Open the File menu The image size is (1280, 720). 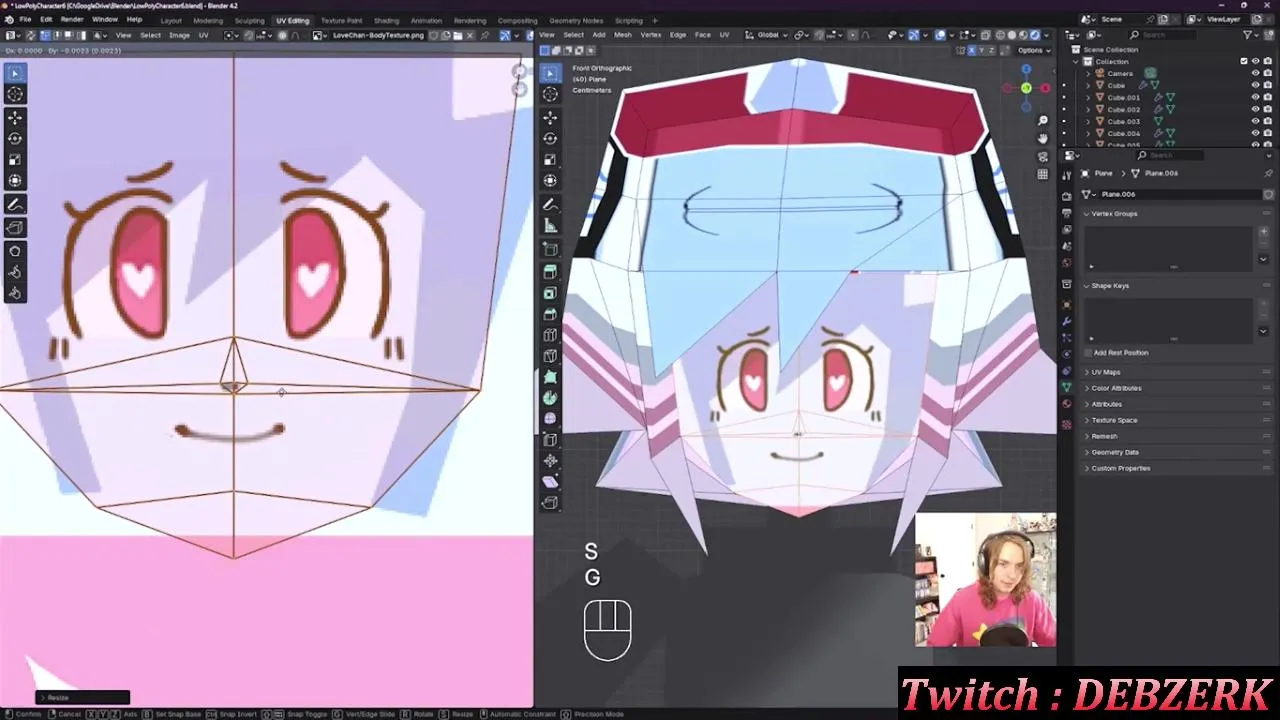25,19
